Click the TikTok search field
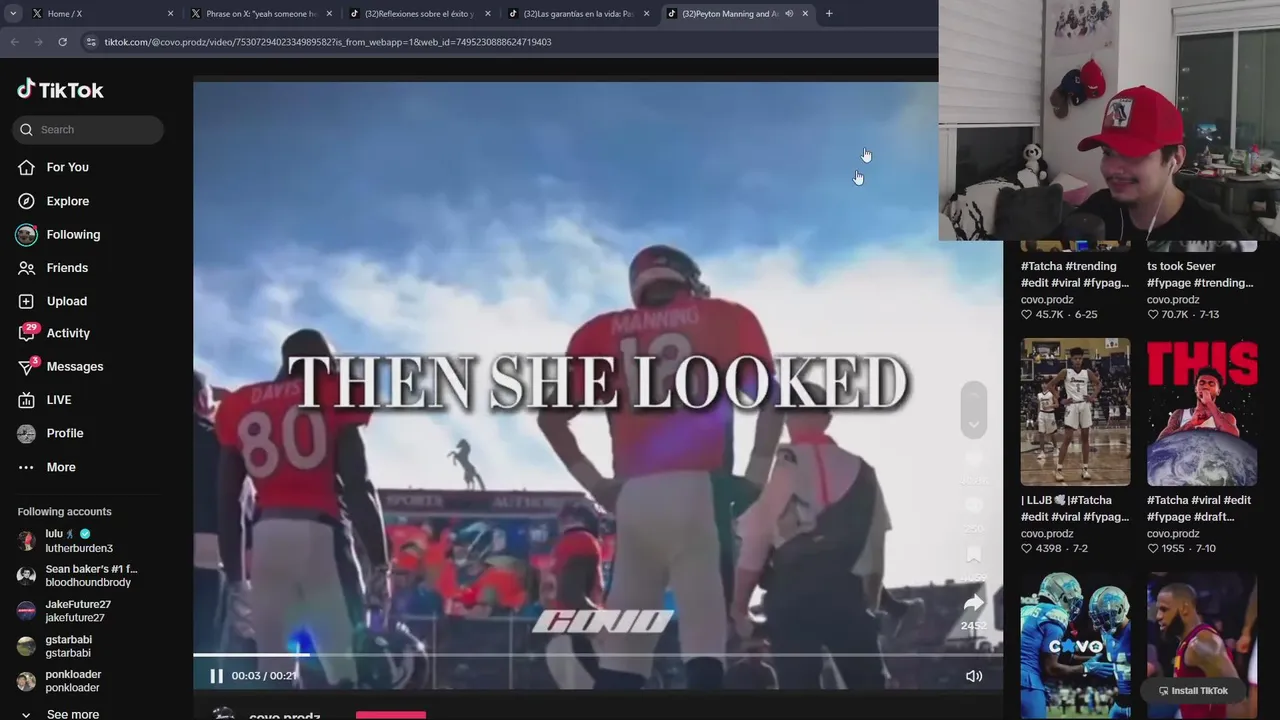Viewport: 1280px width, 720px height. click(x=88, y=129)
